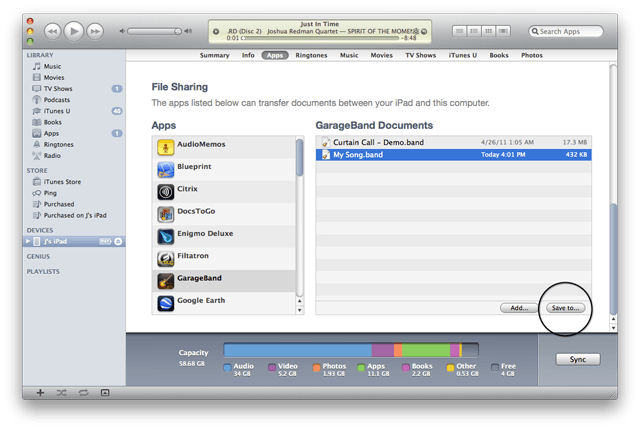640x430 pixels.
Task: Show artwork viewer icon at bottom
Action: (105, 392)
